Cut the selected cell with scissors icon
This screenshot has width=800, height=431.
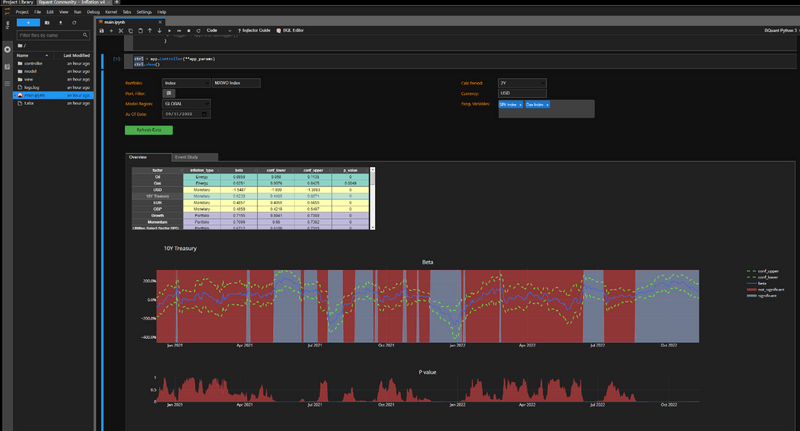click(121, 31)
